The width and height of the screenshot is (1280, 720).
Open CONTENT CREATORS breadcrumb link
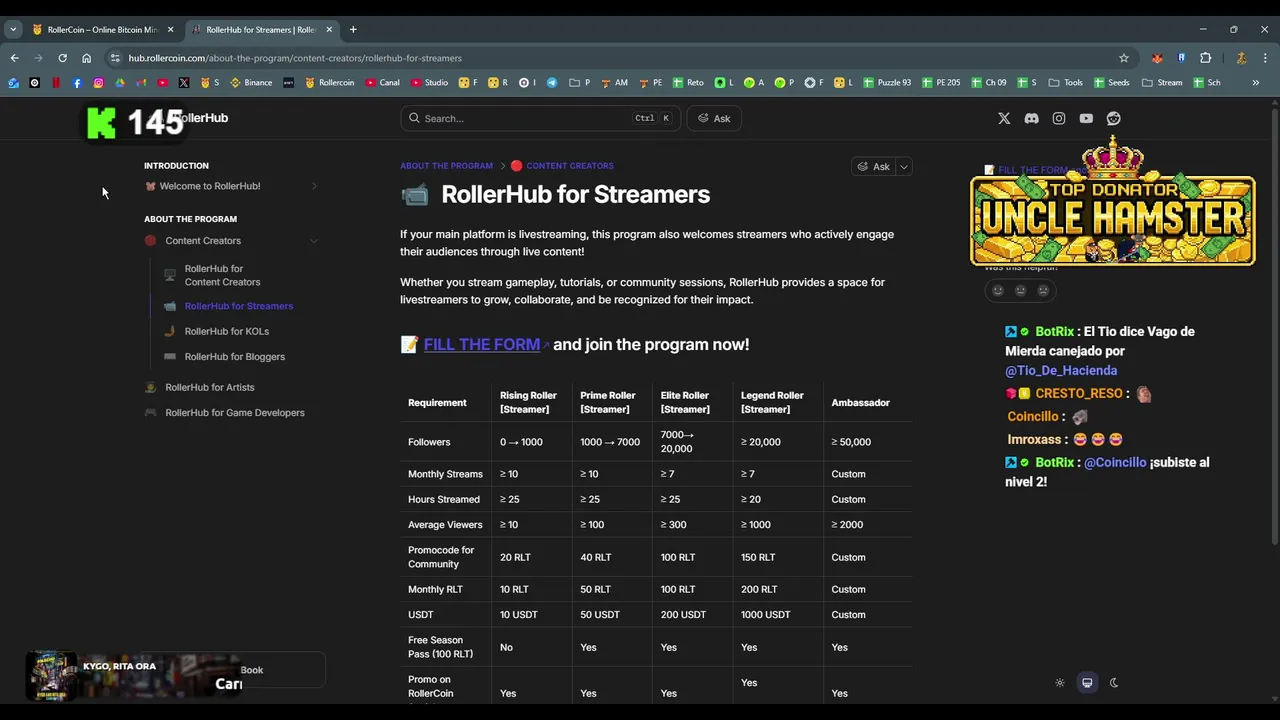570,166
